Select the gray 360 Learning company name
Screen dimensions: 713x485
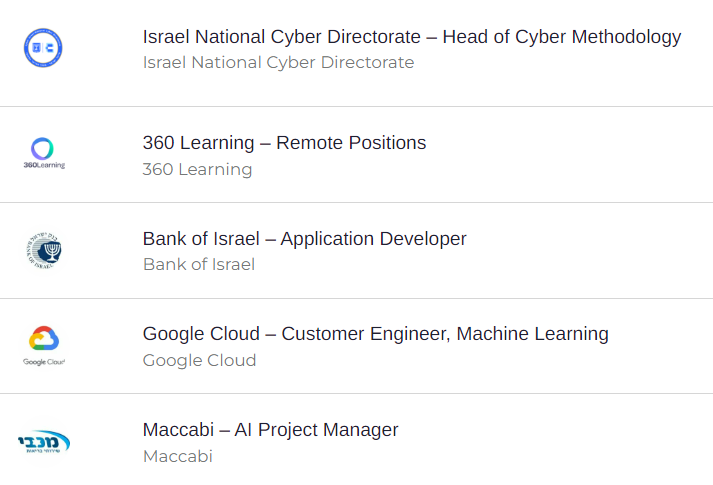tap(197, 169)
